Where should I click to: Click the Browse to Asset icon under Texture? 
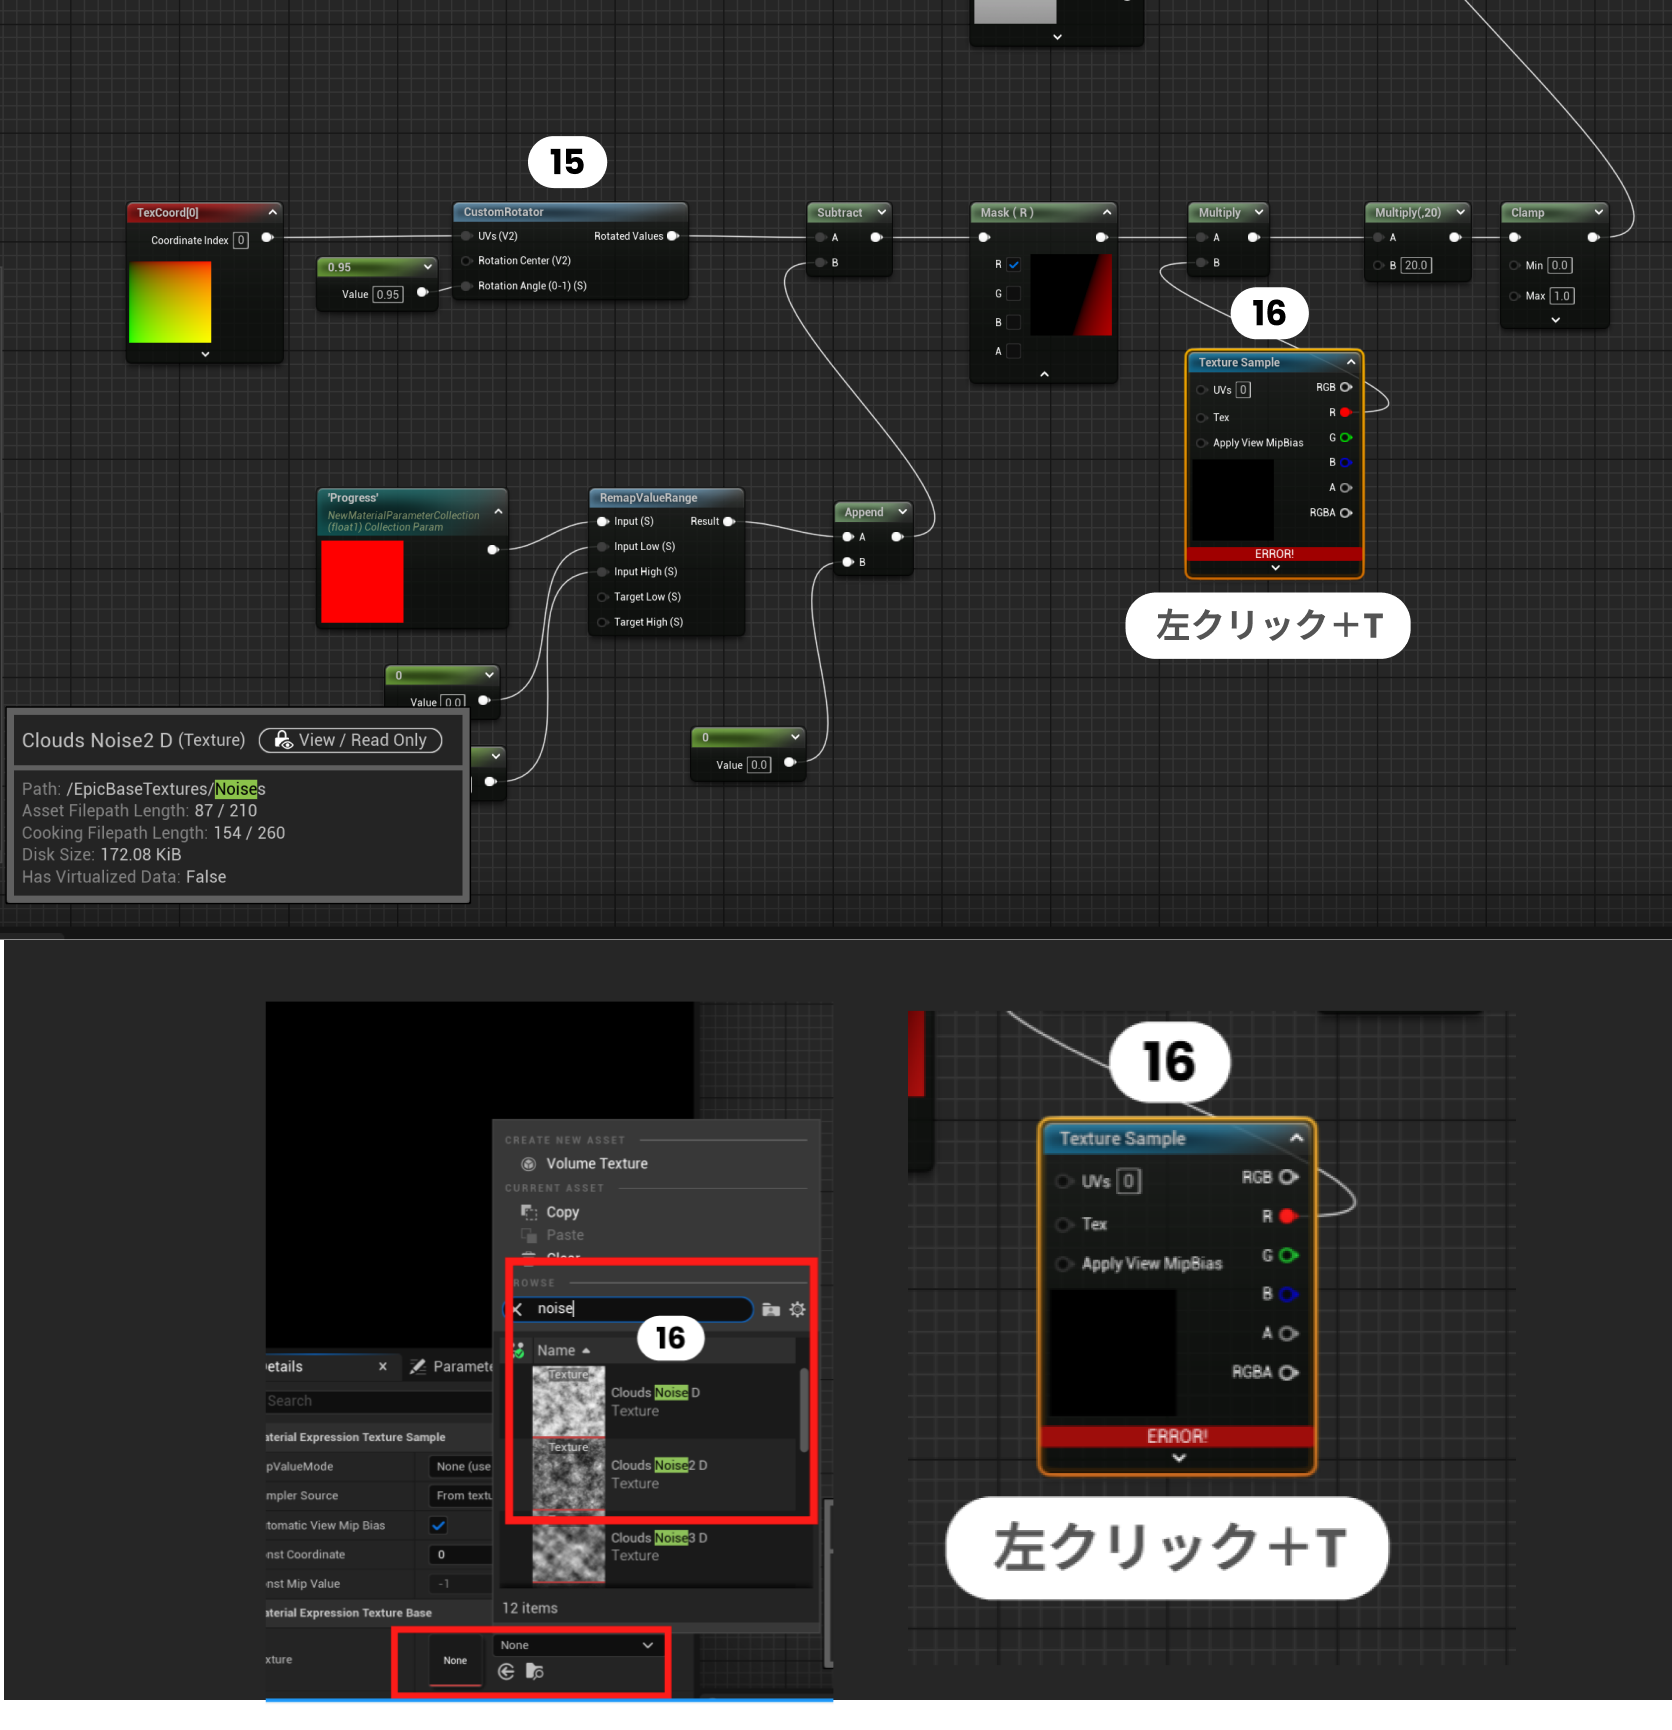(535, 1671)
